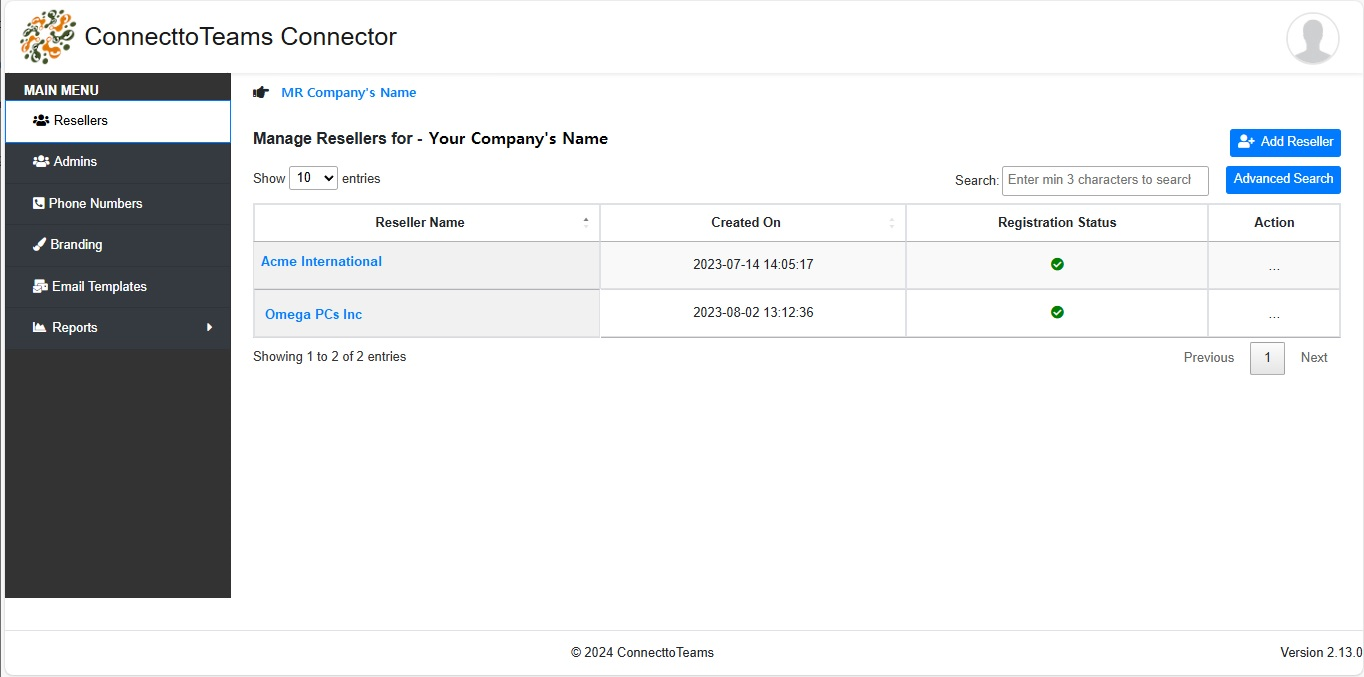Click the ConnecttoTeams logo icon
1364x677 pixels.
(47, 37)
